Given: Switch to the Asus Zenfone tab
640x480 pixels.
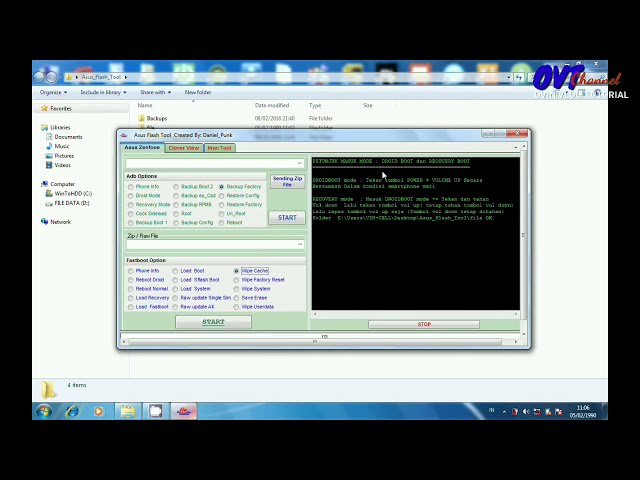Looking at the screenshot, I should (142, 147).
